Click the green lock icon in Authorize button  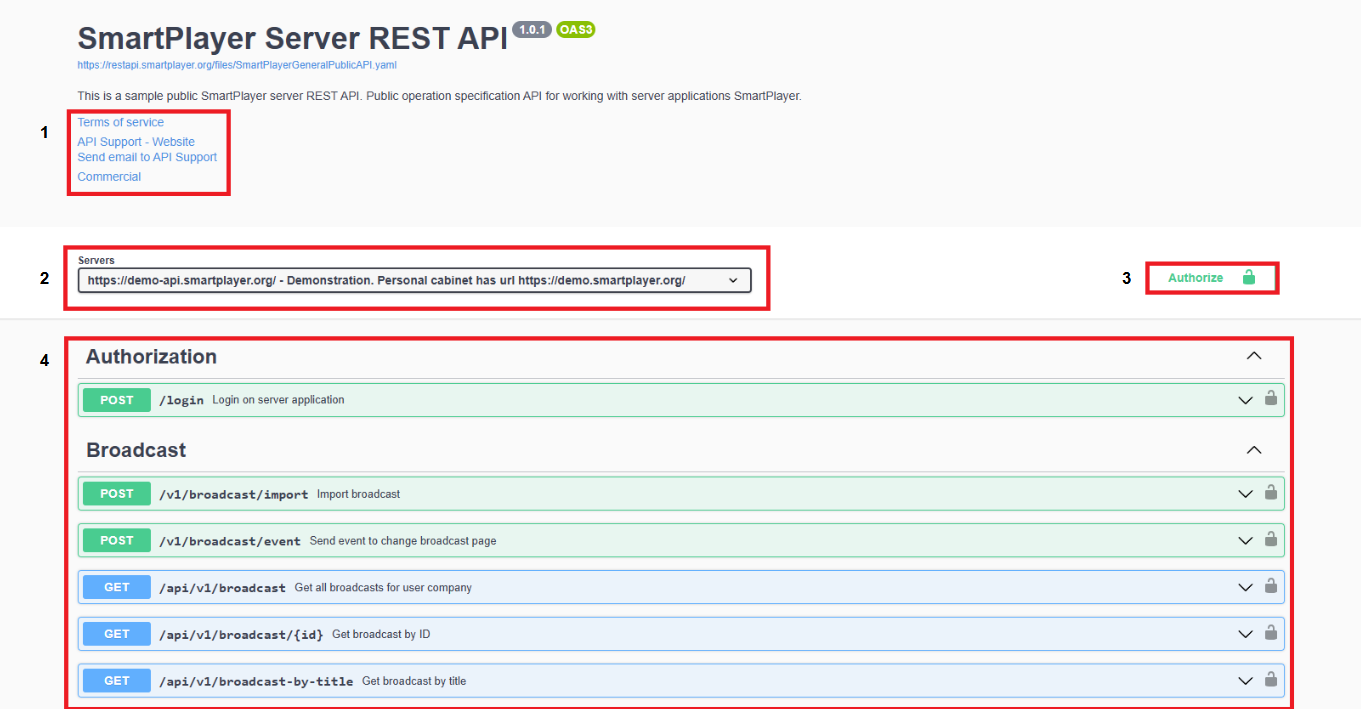coord(1248,277)
